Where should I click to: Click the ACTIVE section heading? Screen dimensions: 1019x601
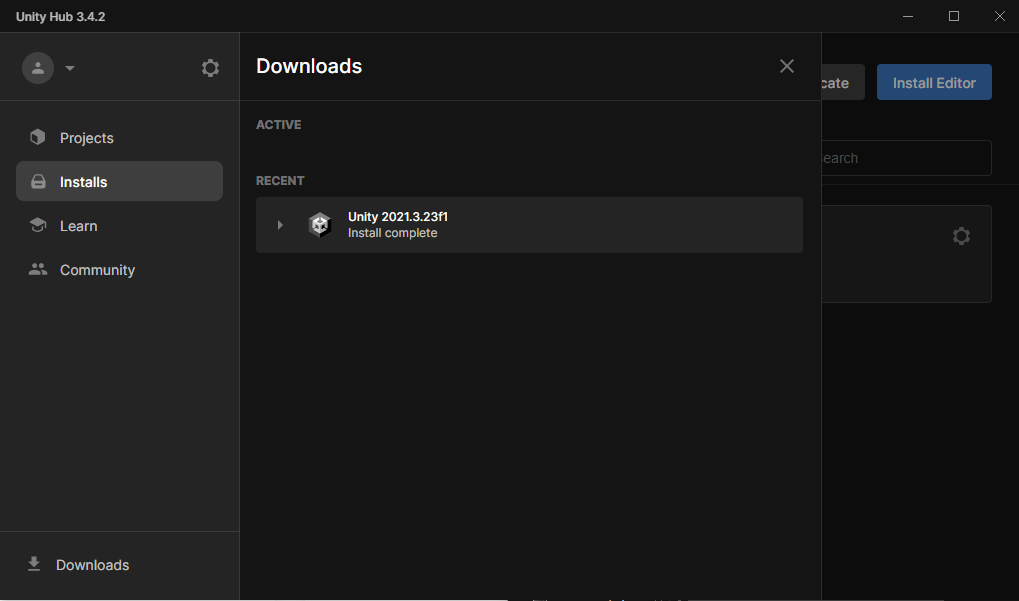(279, 125)
